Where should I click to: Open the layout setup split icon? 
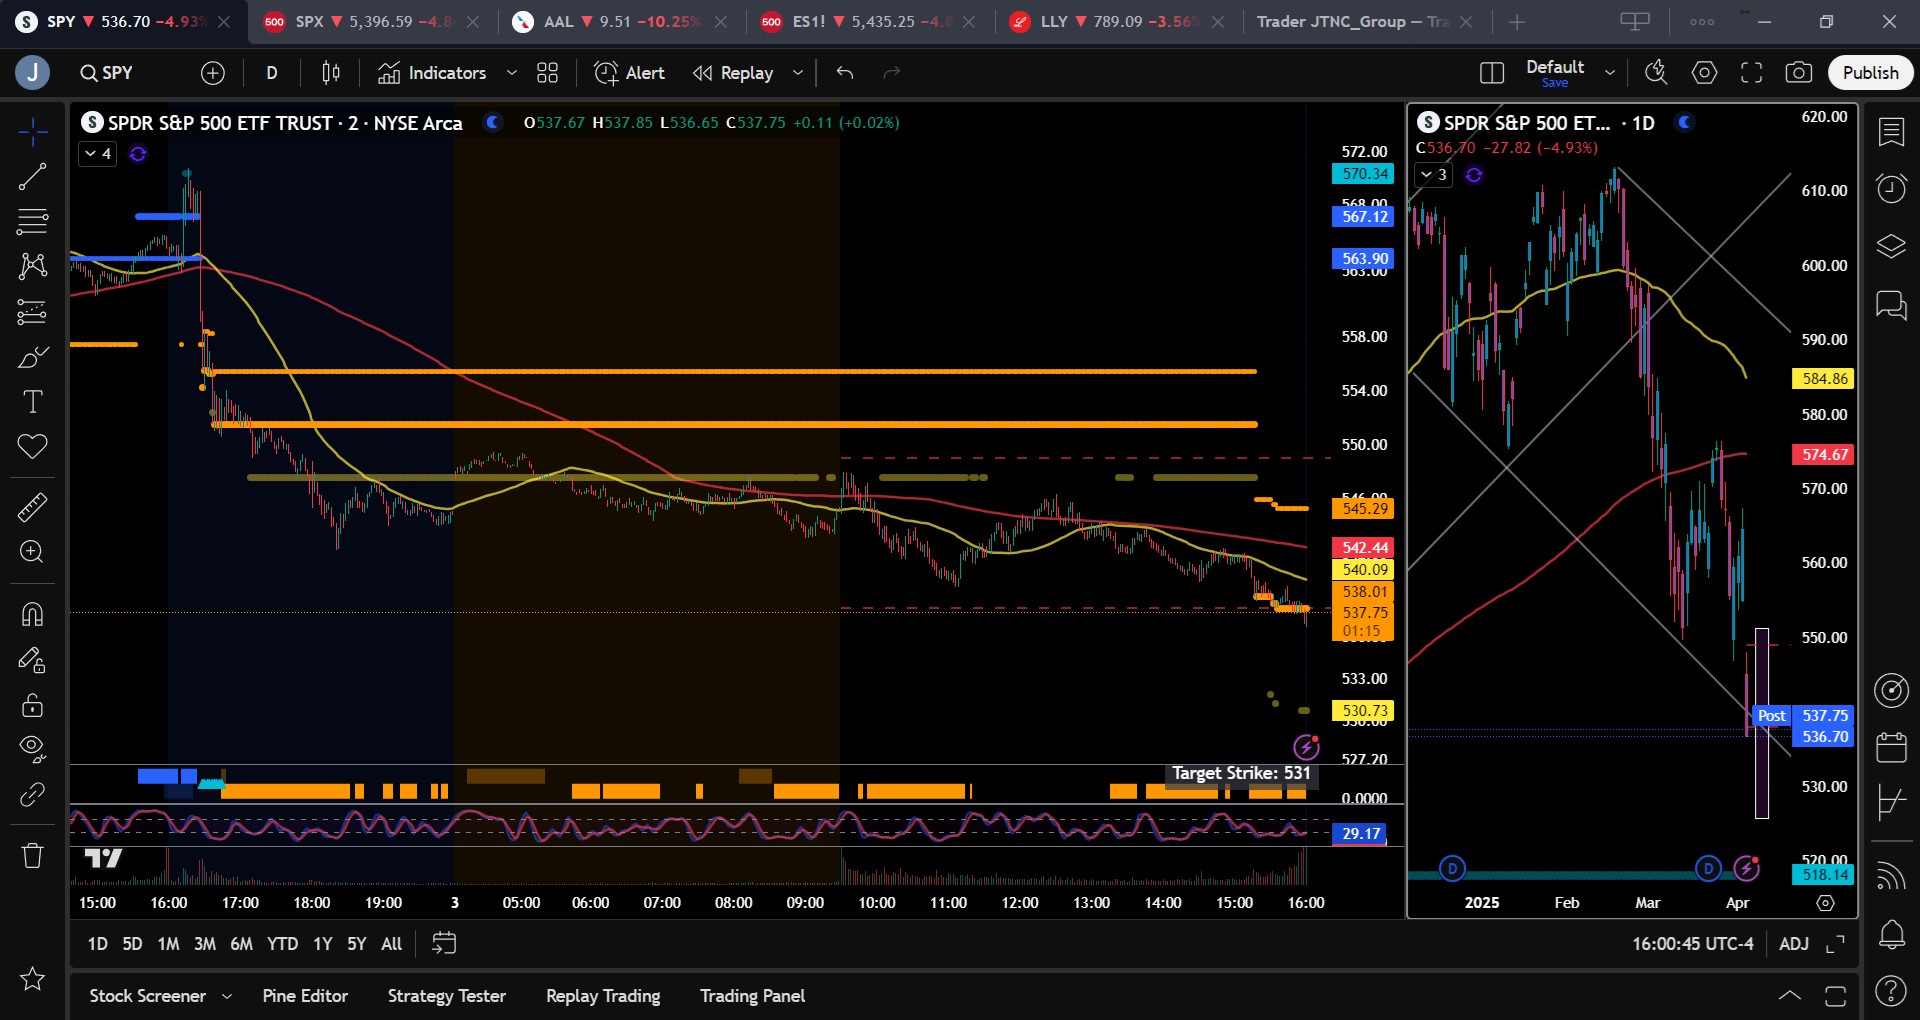click(x=1491, y=73)
